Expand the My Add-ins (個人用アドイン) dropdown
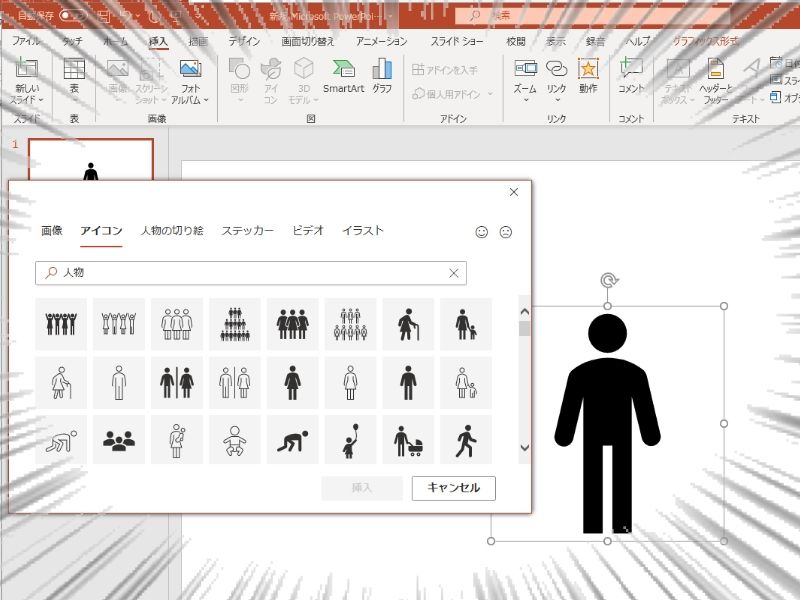The width and height of the screenshot is (800, 600). point(490,94)
